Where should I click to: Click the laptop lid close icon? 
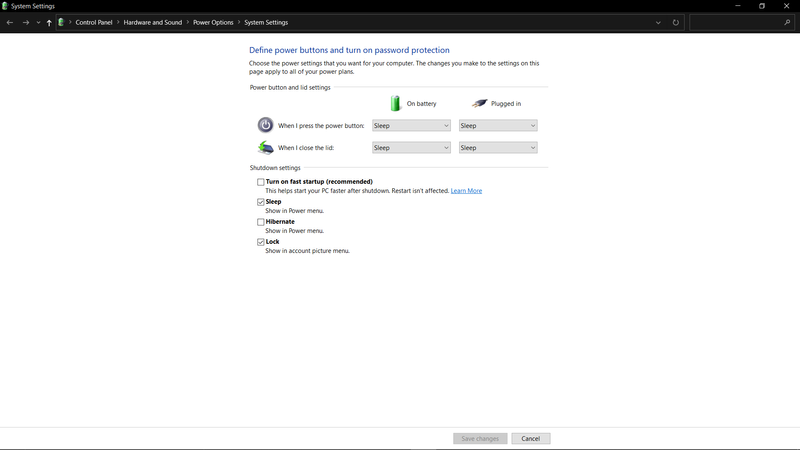point(265,147)
